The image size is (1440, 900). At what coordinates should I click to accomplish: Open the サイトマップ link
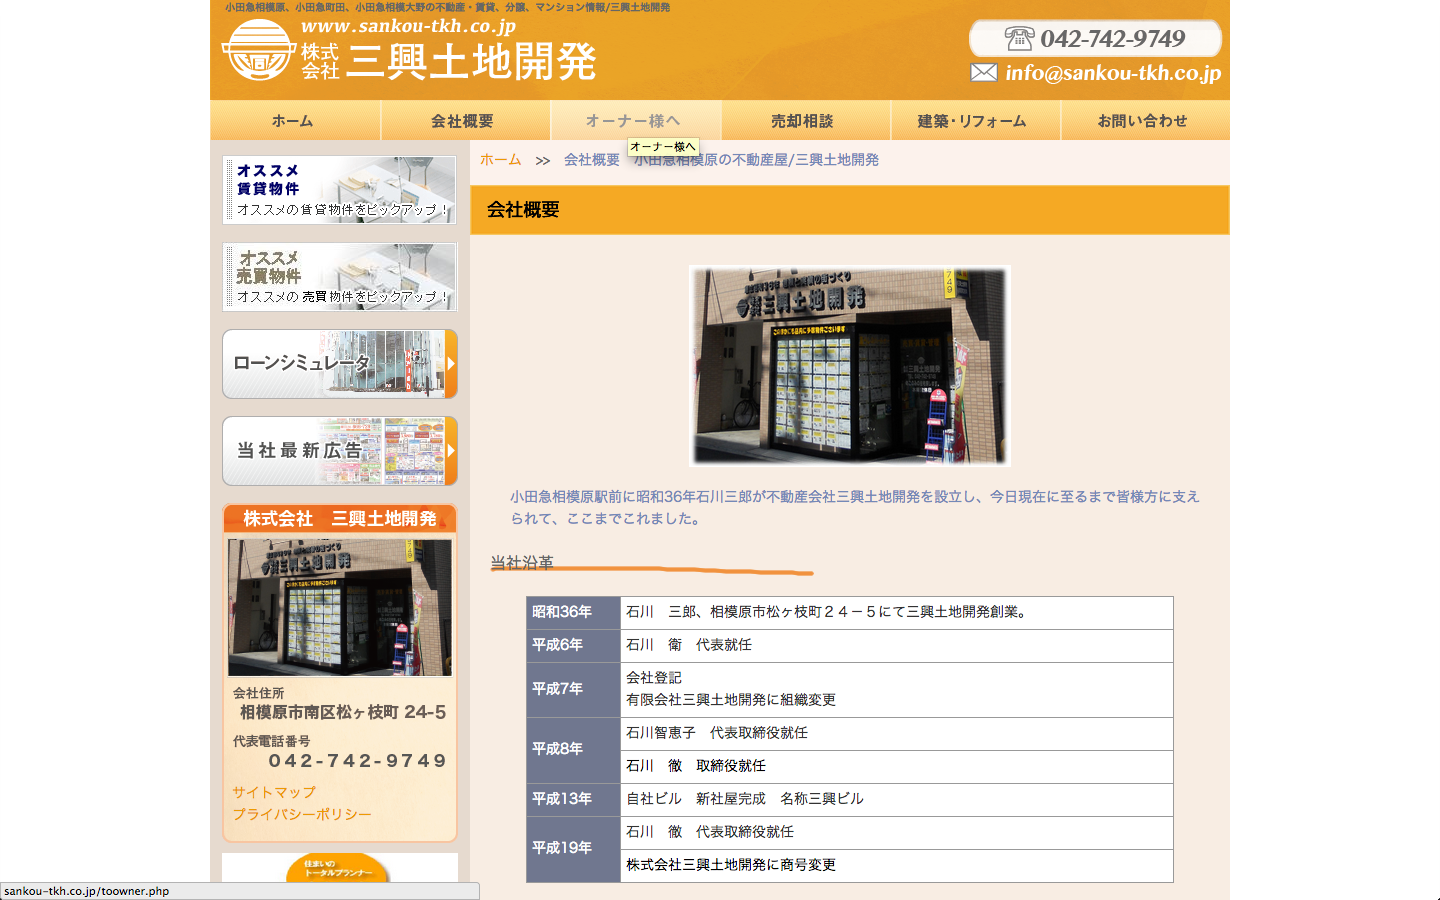point(274,792)
